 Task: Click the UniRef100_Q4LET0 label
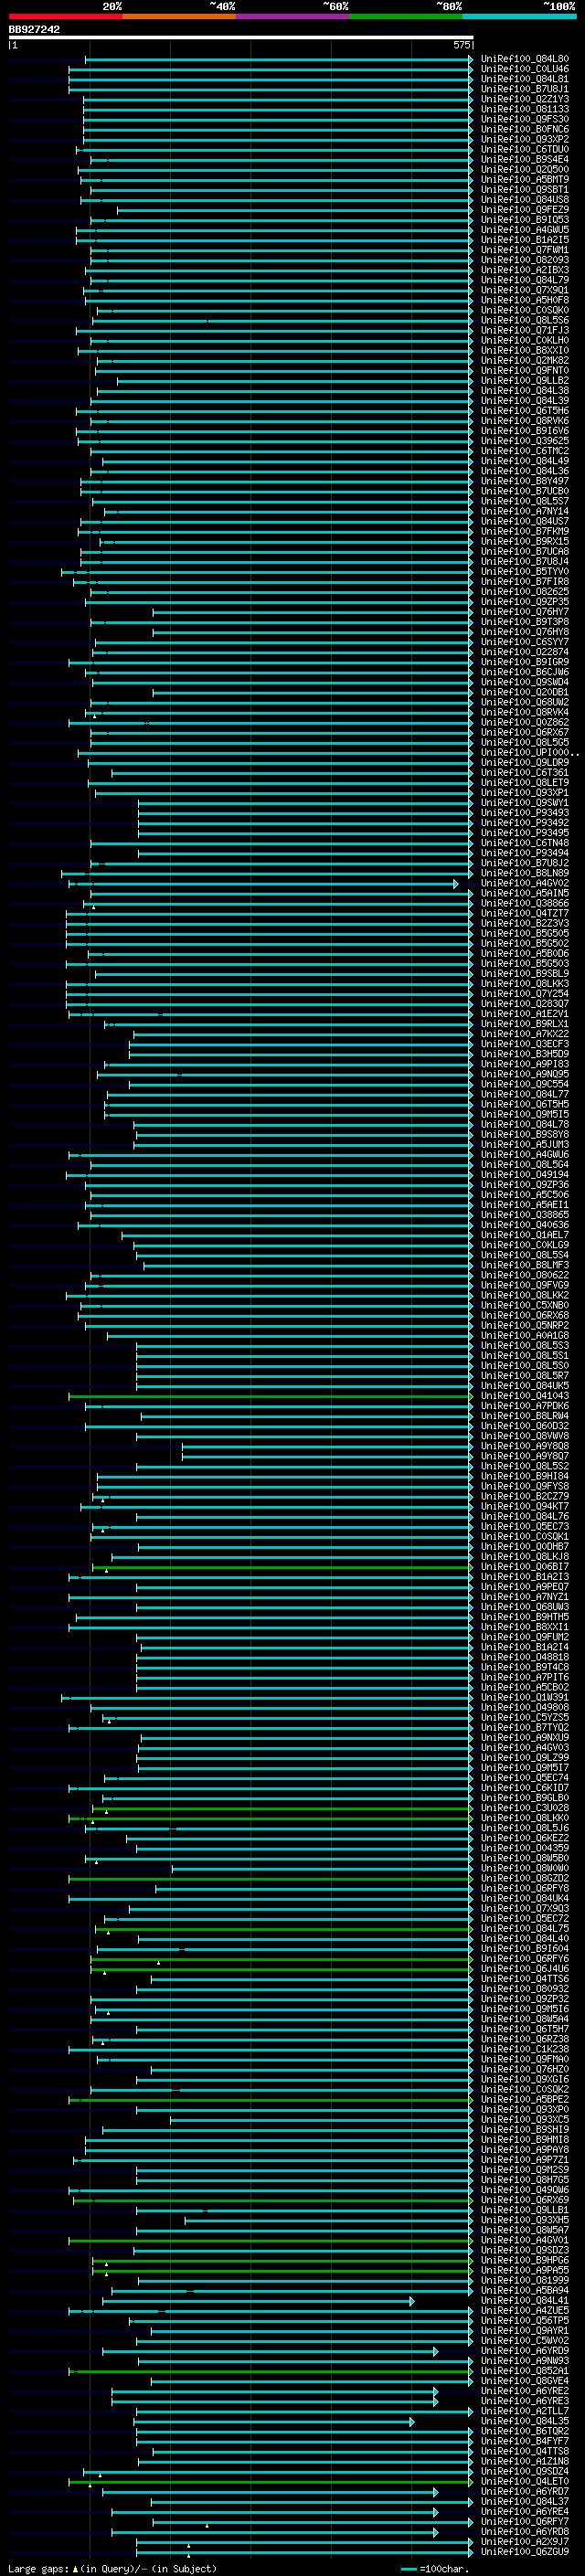coord(524,2481)
